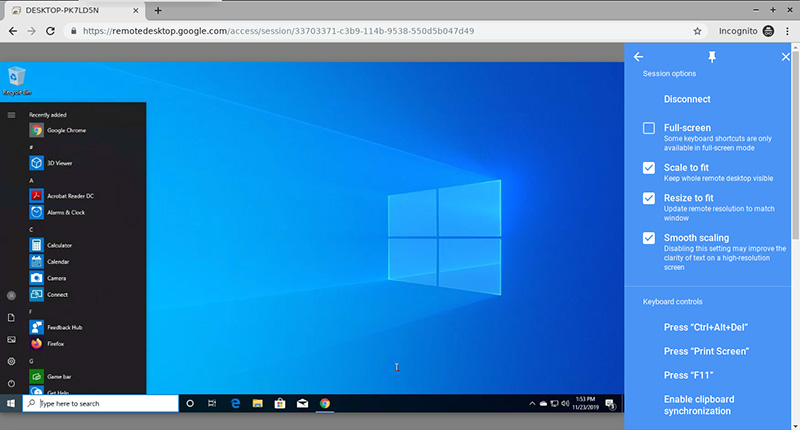Send F11 key to remote
The width and height of the screenshot is (800, 430).
pyautogui.click(x=688, y=375)
